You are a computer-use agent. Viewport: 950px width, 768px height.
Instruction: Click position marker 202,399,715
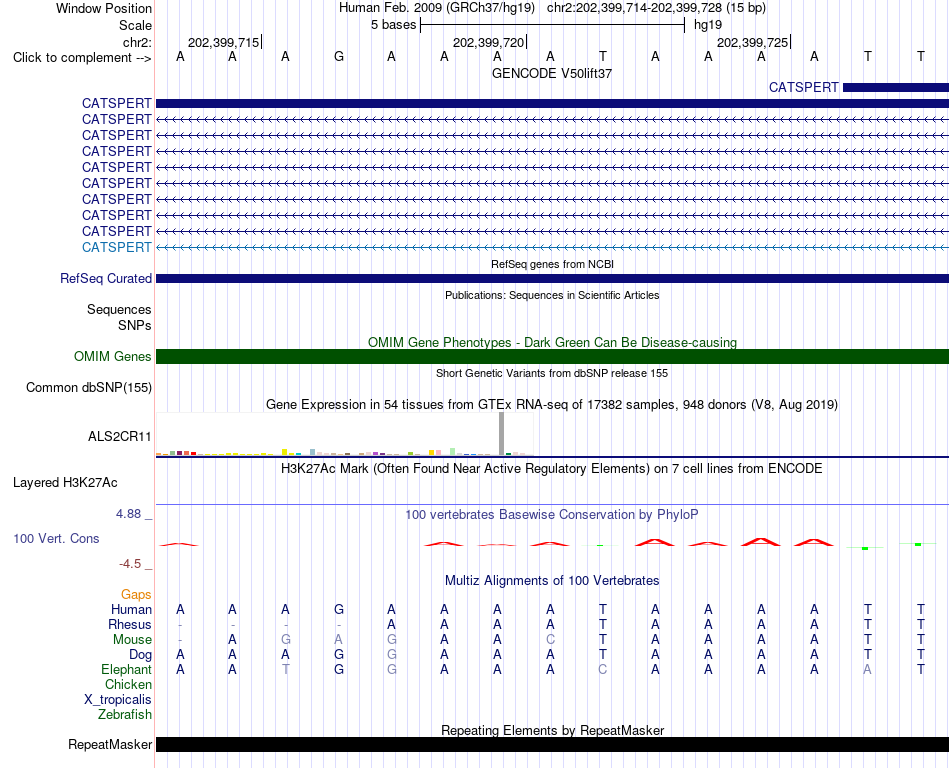[224, 42]
